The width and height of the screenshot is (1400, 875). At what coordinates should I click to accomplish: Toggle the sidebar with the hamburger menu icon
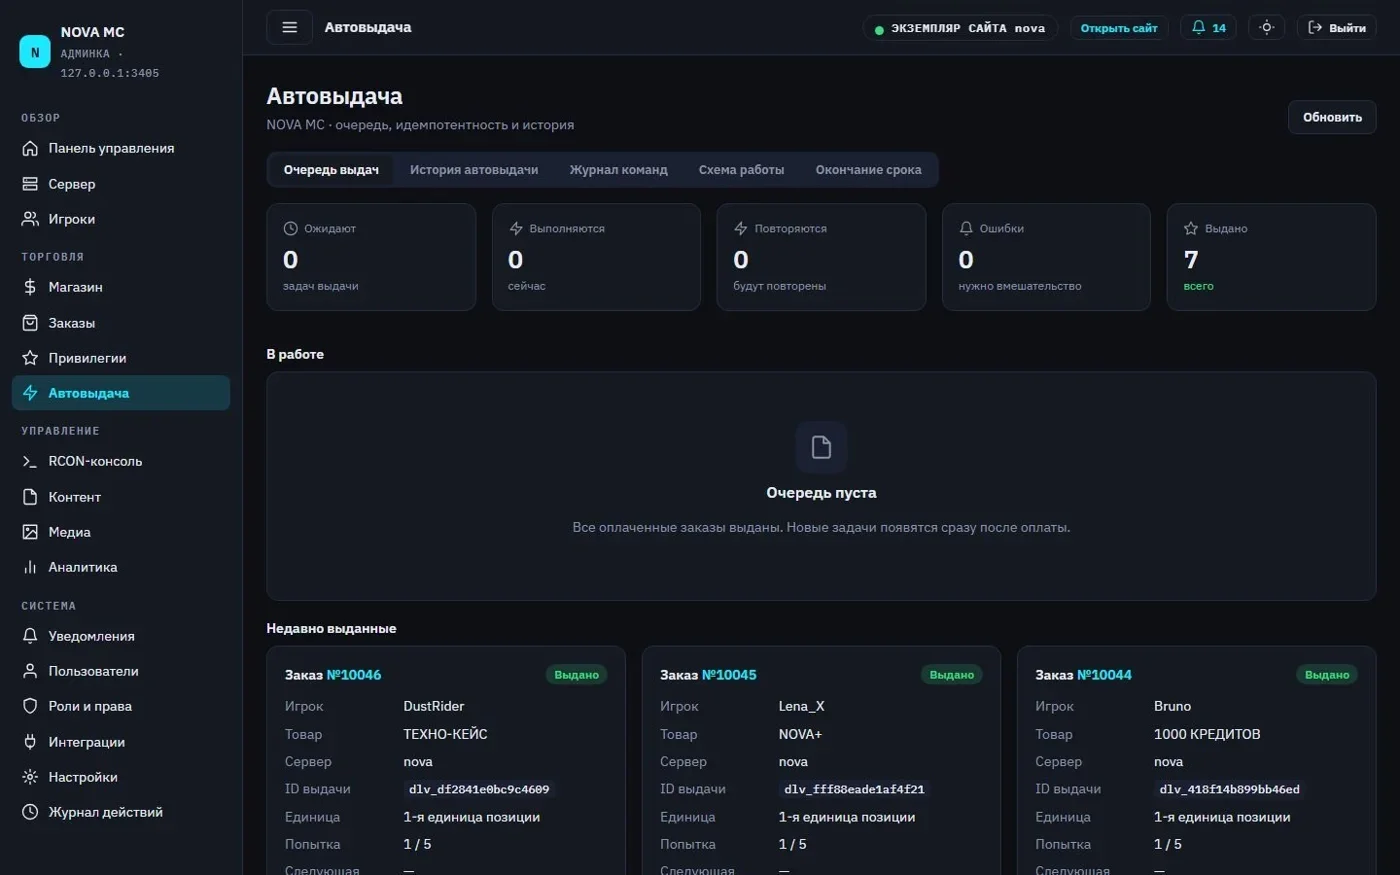pos(289,27)
